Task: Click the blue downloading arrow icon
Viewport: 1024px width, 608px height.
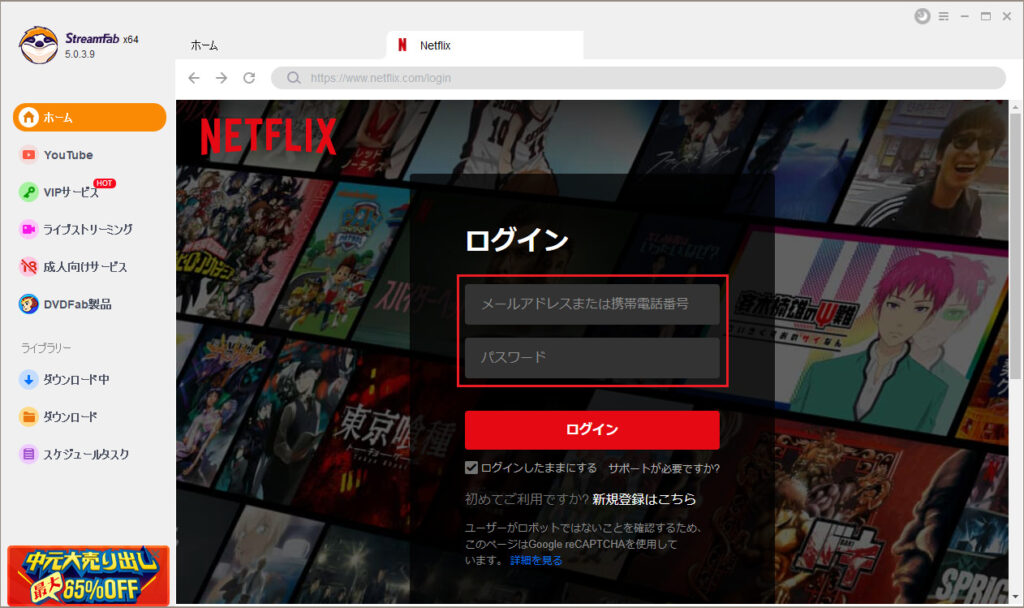Action: click(x=28, y=379)
